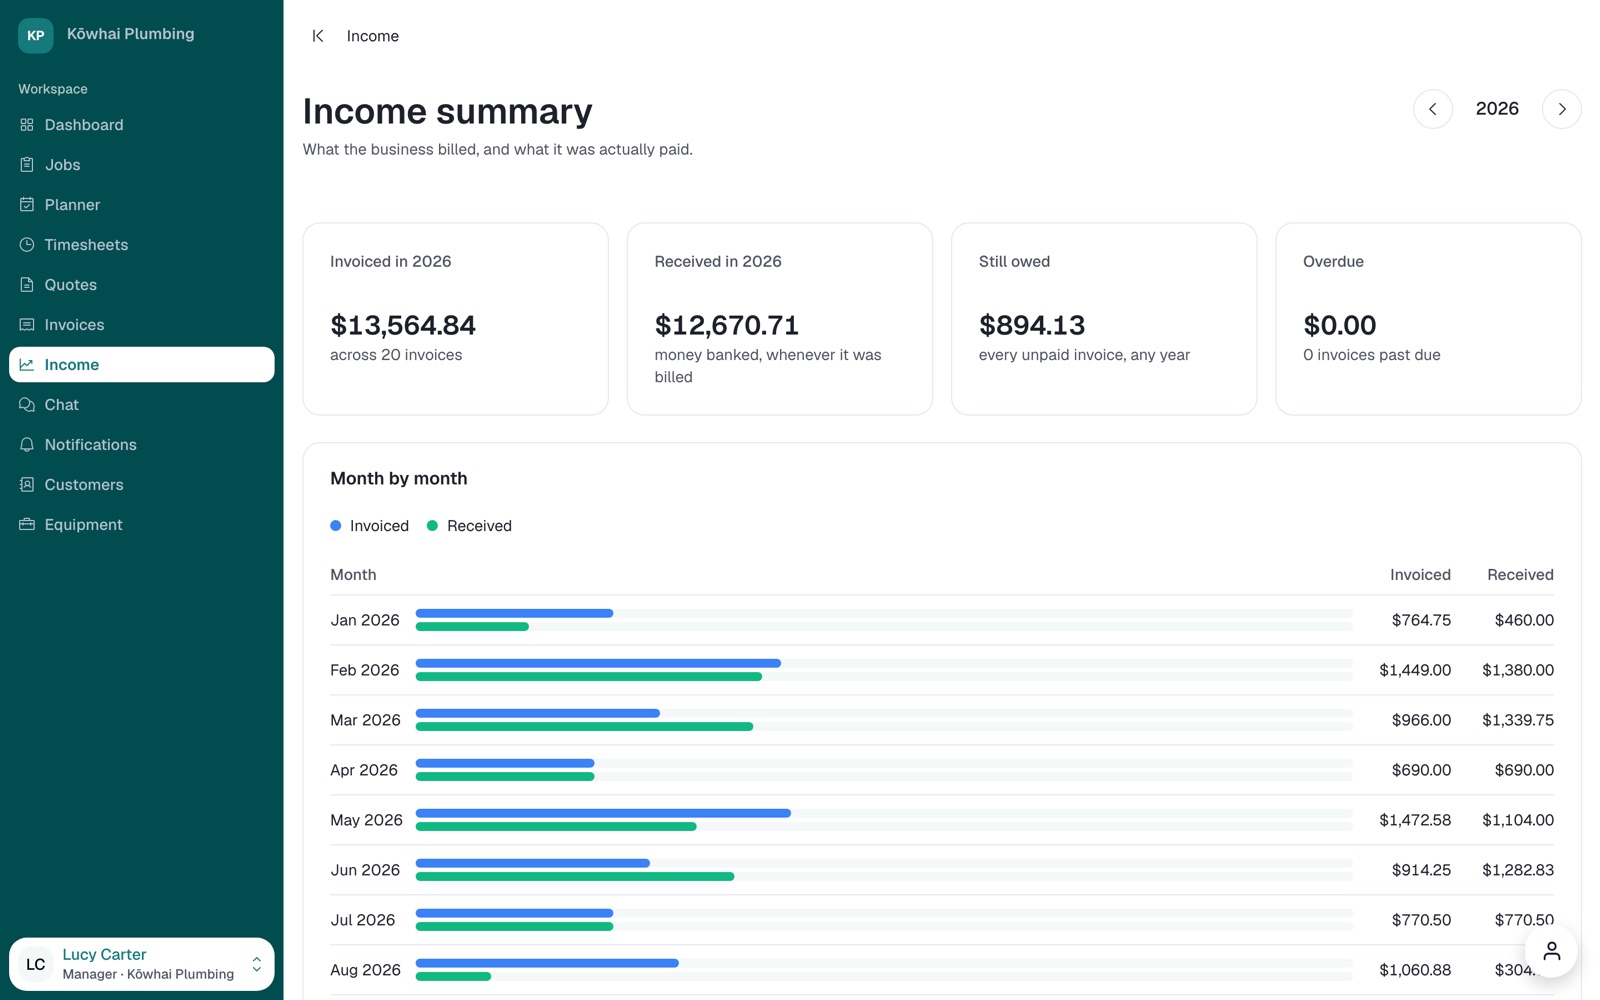Open the Quotes section
1600x1000 pixels.
pyautogui.click(x=142, y=285)
